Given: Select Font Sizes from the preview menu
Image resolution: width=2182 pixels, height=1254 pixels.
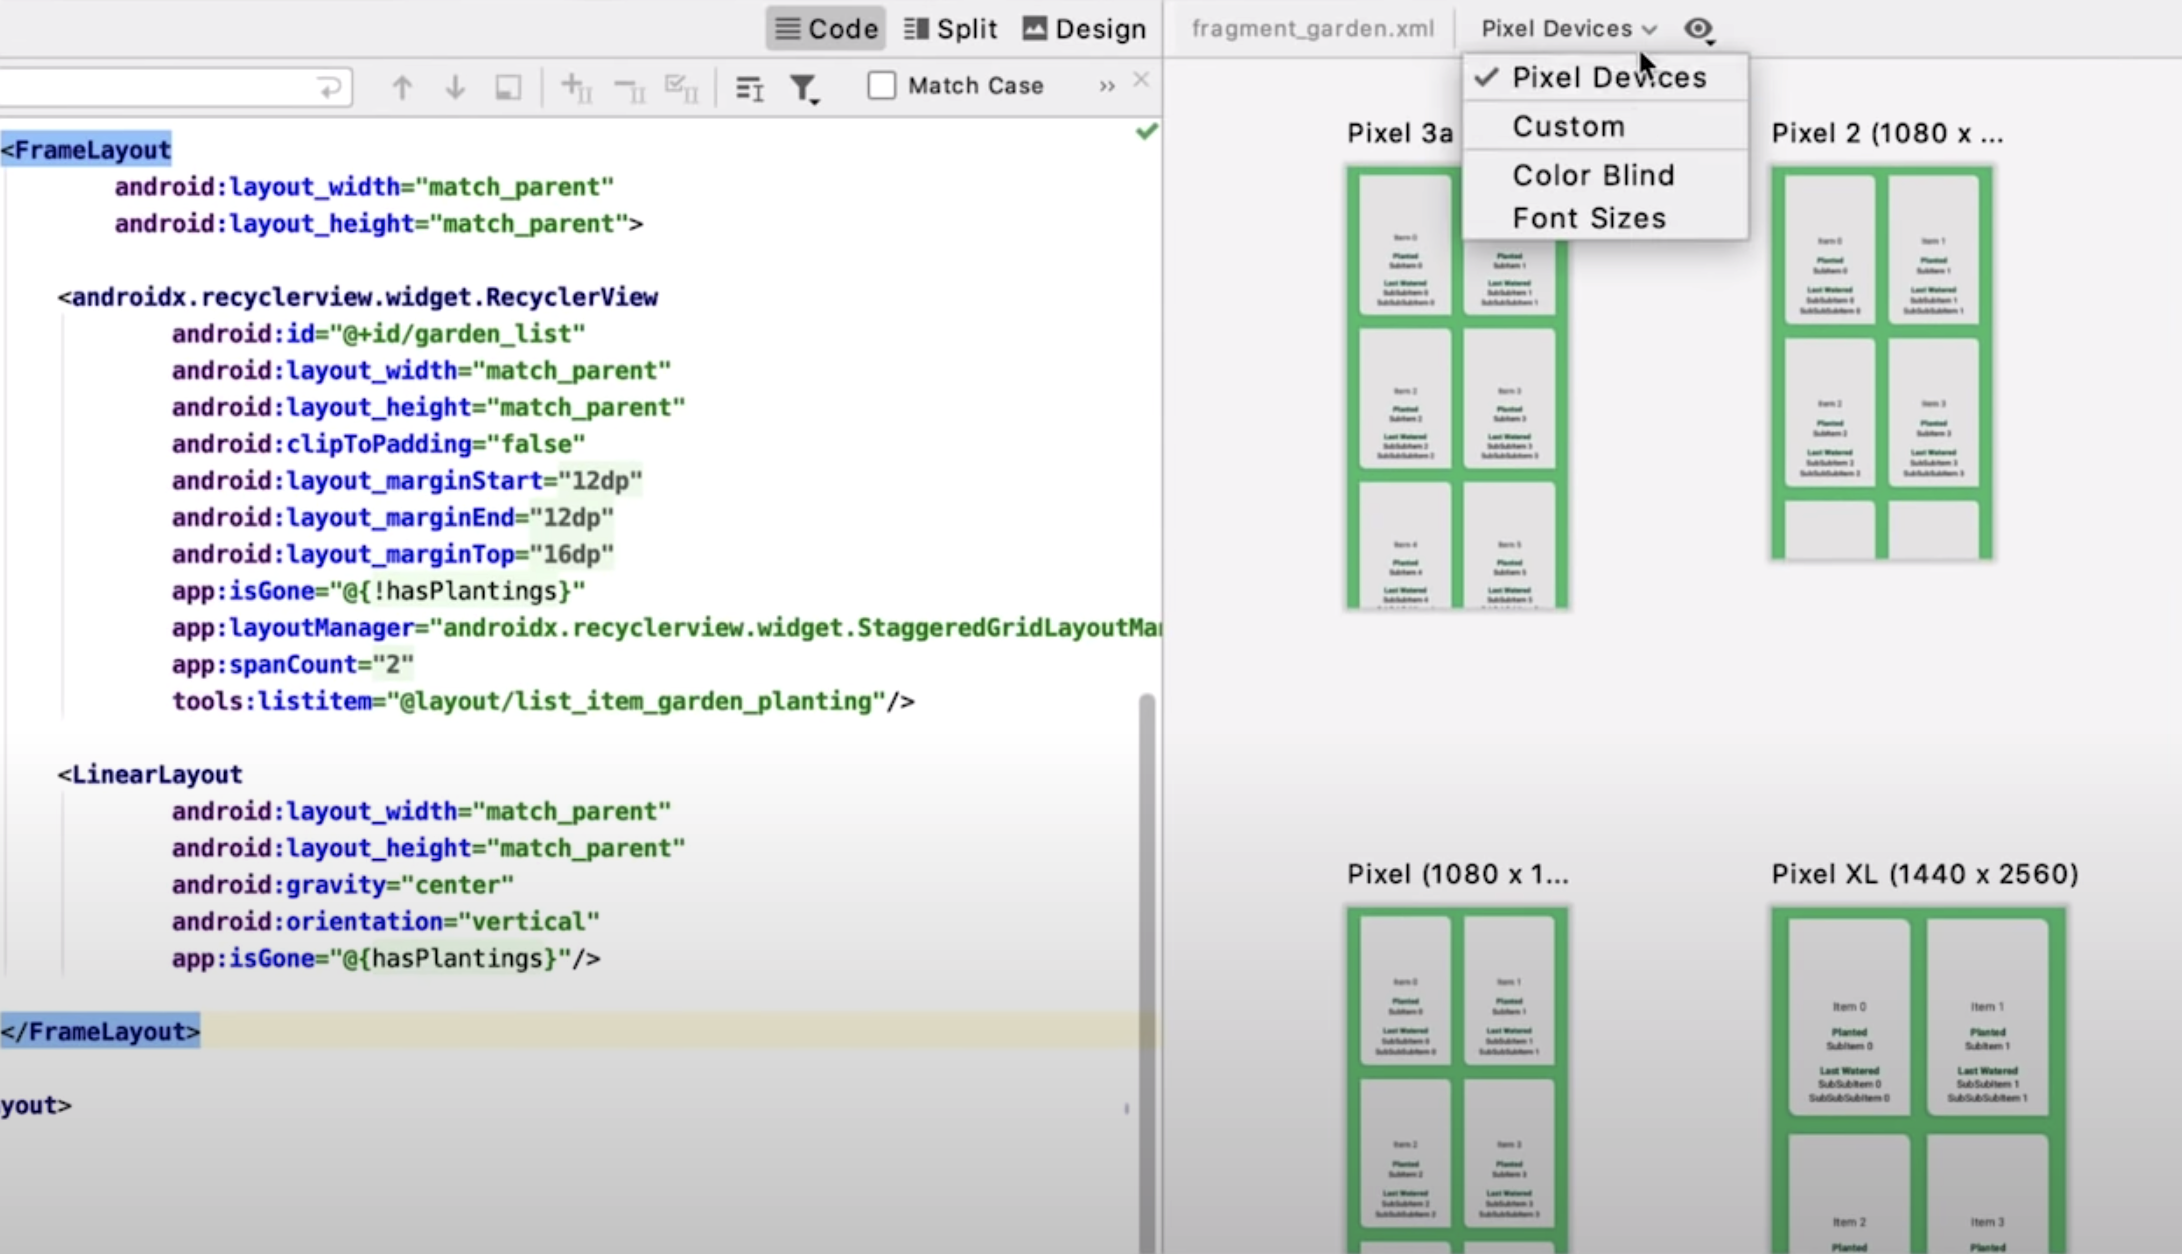Looking at the screenshot, I should [1589, 217].
